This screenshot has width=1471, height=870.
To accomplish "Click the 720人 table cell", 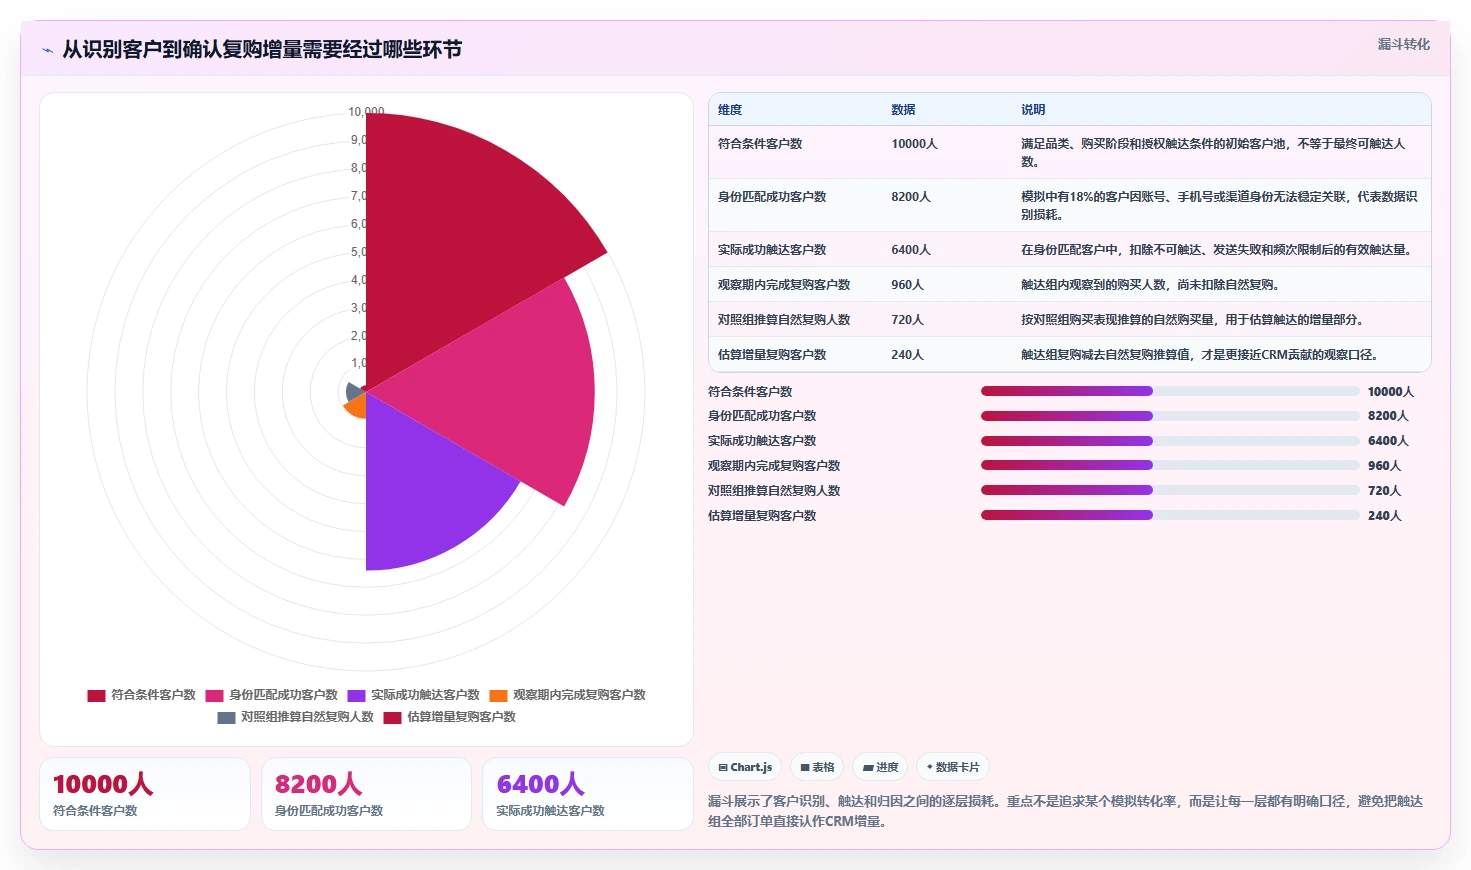I will (x=907, y=320).
